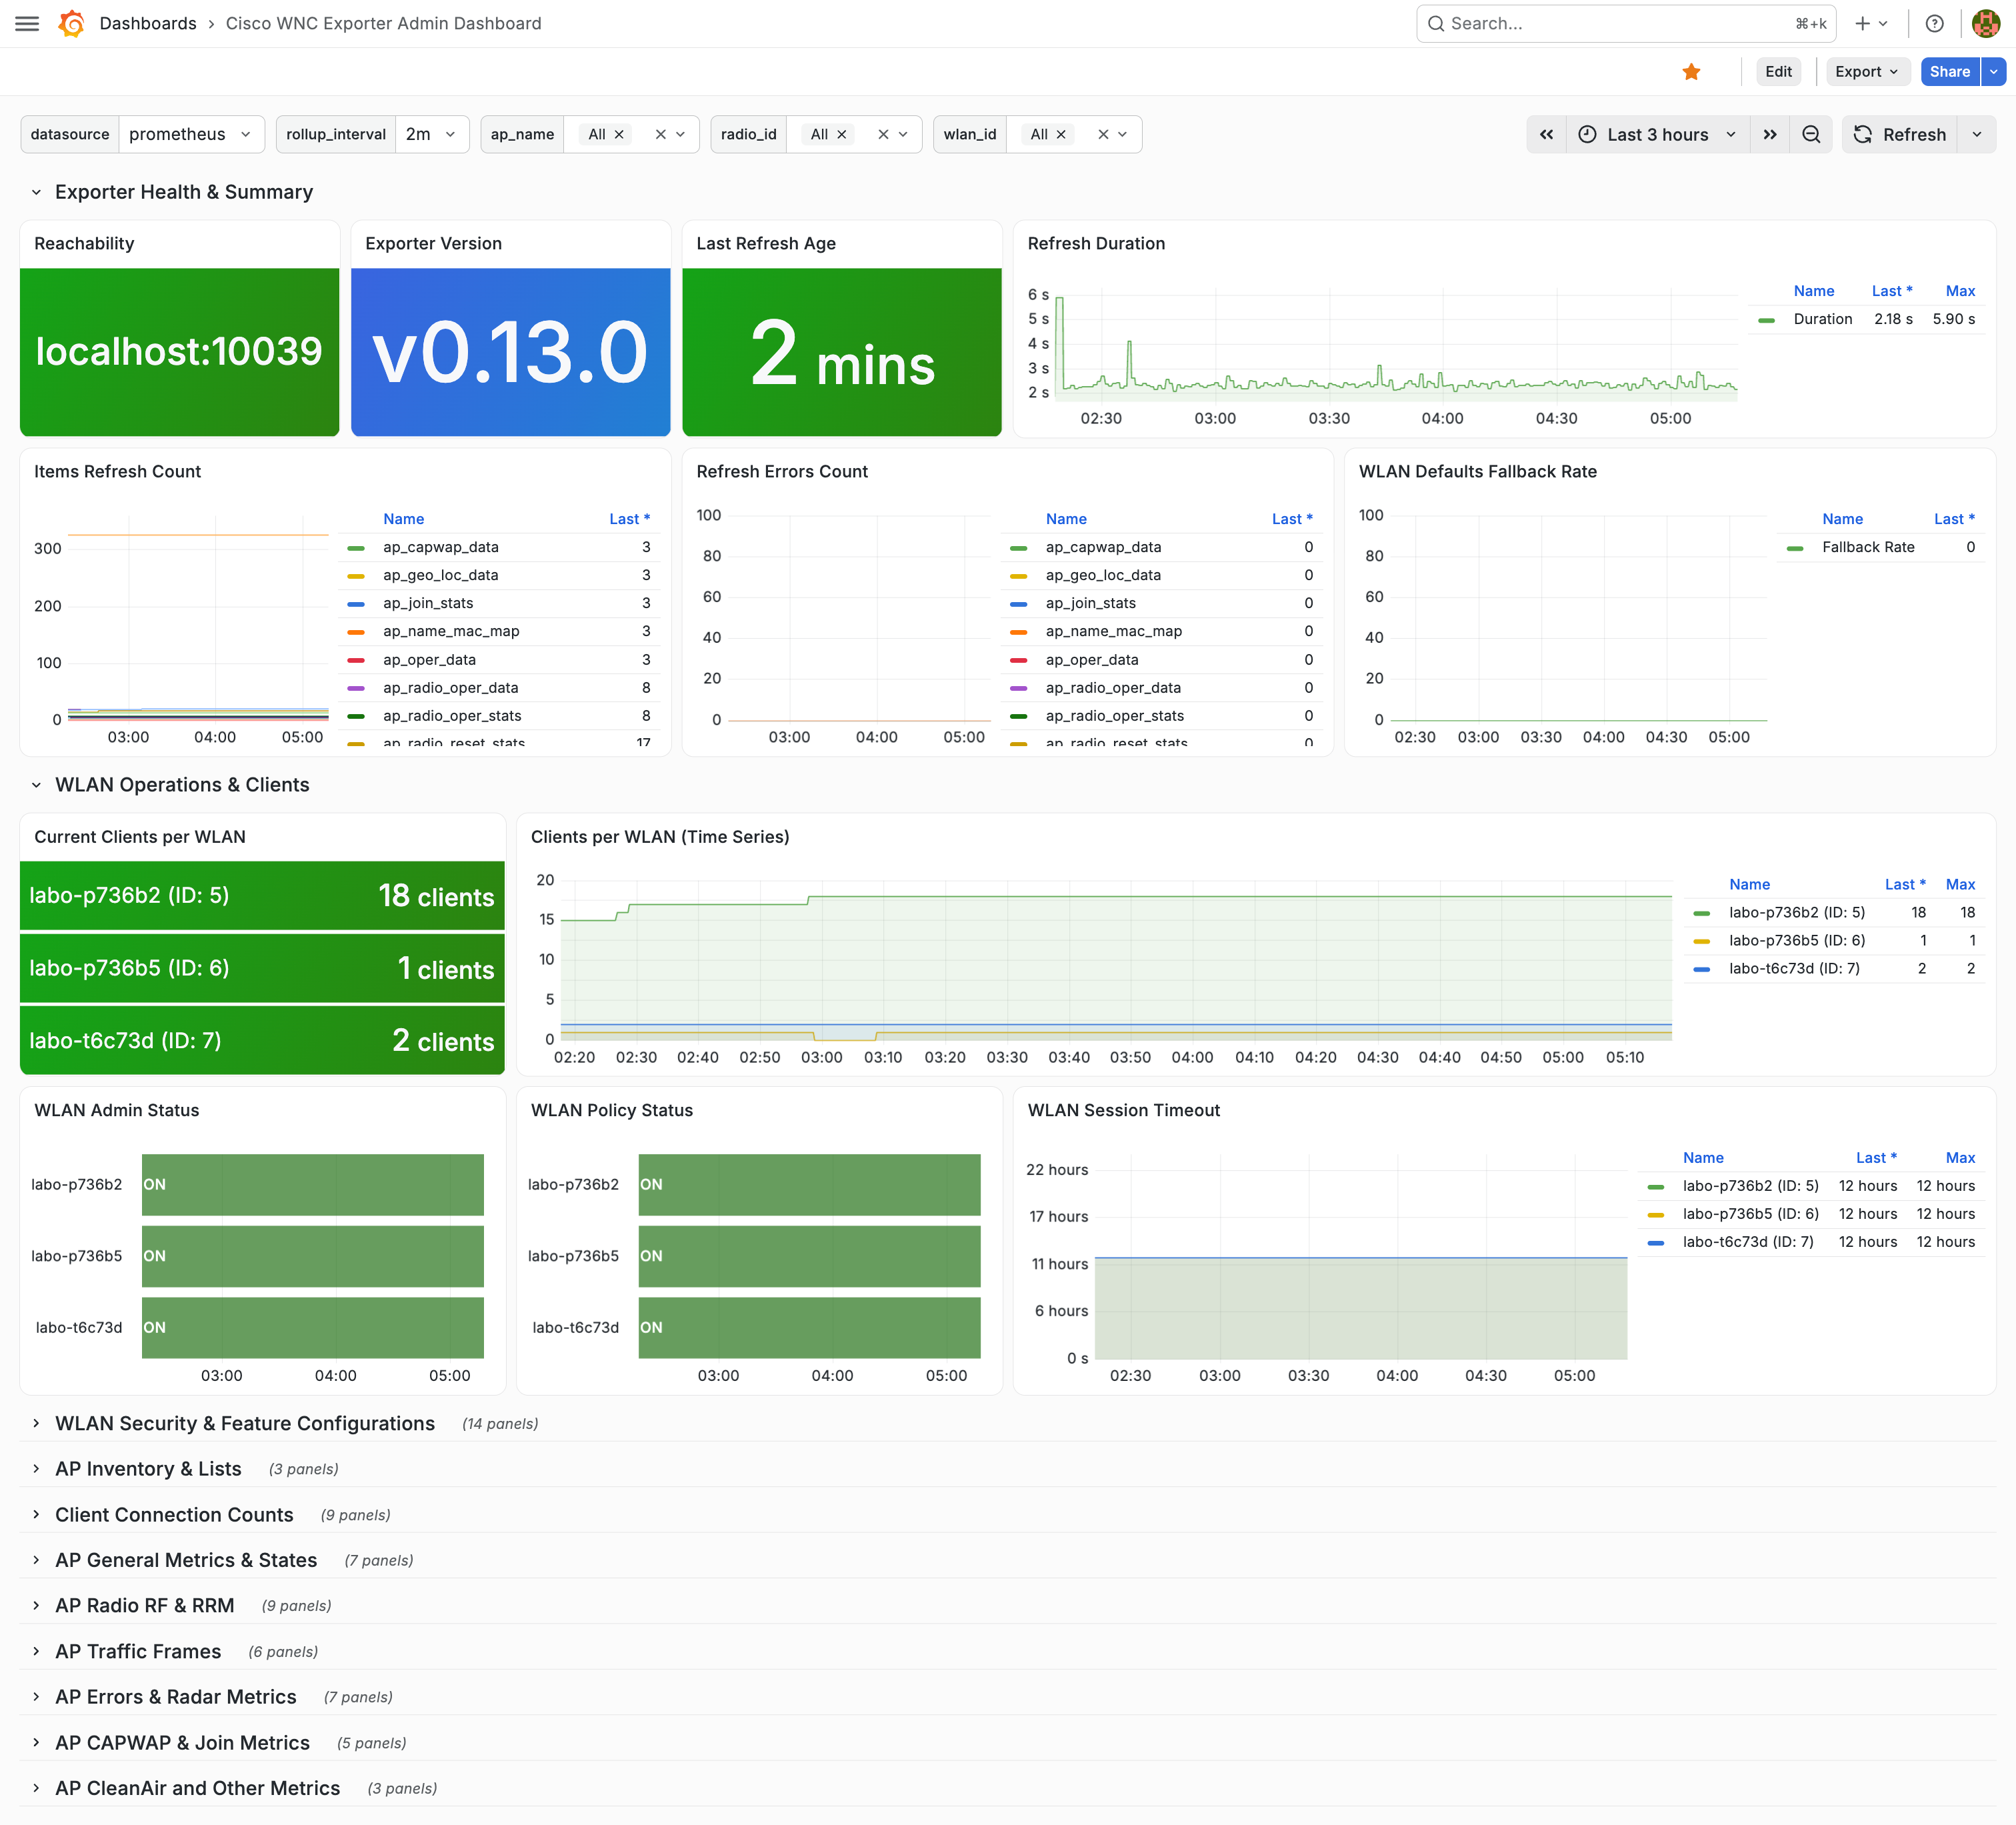Click the Share button
2016x1825 pixels.
(1949, 71)
